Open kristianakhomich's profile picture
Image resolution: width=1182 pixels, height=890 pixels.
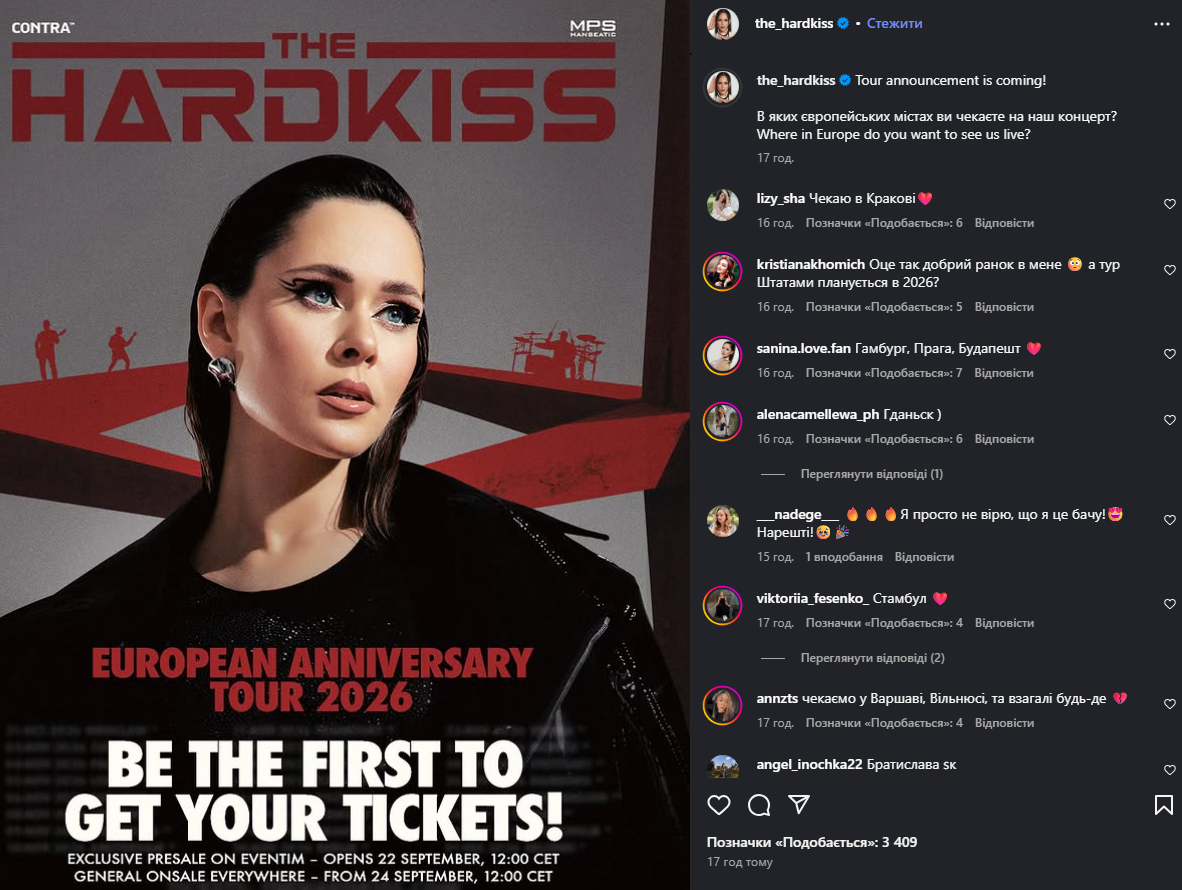722,271
